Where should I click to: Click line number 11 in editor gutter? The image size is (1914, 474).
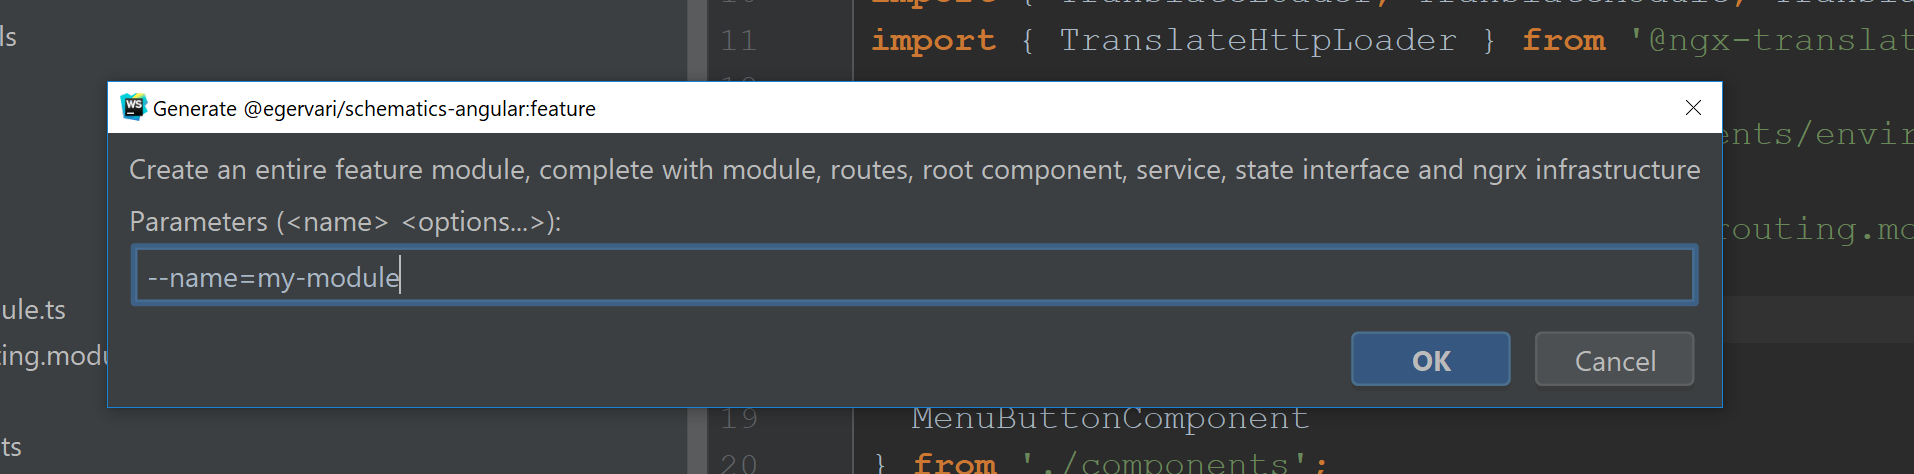pyautogui.click(x=738, y=40)
